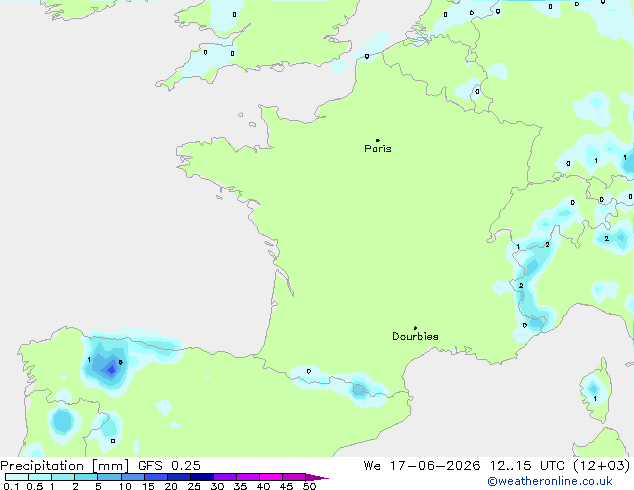Pick the 45–50 mm legend color swatch
Viewport: 634px width, 490px height.
pos(294,477)
